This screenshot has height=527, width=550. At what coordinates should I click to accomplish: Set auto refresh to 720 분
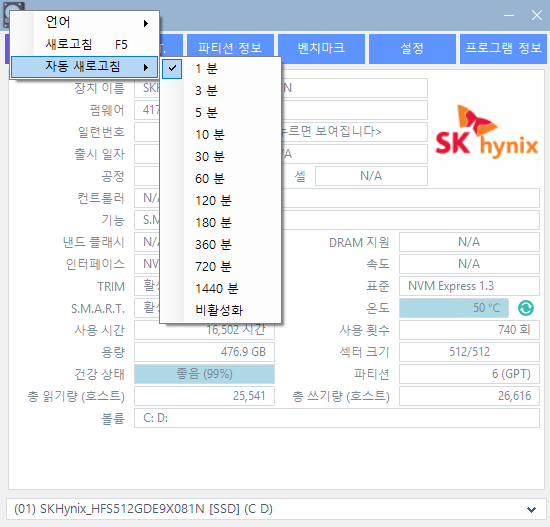(220, 267)
